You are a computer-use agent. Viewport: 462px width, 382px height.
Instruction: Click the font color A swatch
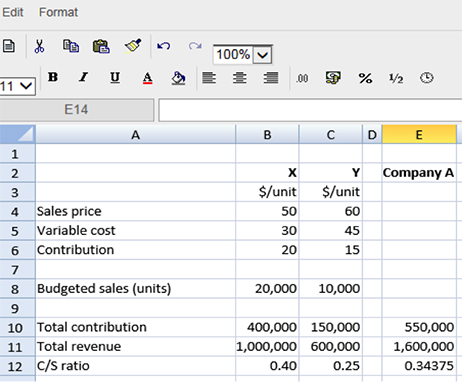pyautogui.click(x=147, y=78)
